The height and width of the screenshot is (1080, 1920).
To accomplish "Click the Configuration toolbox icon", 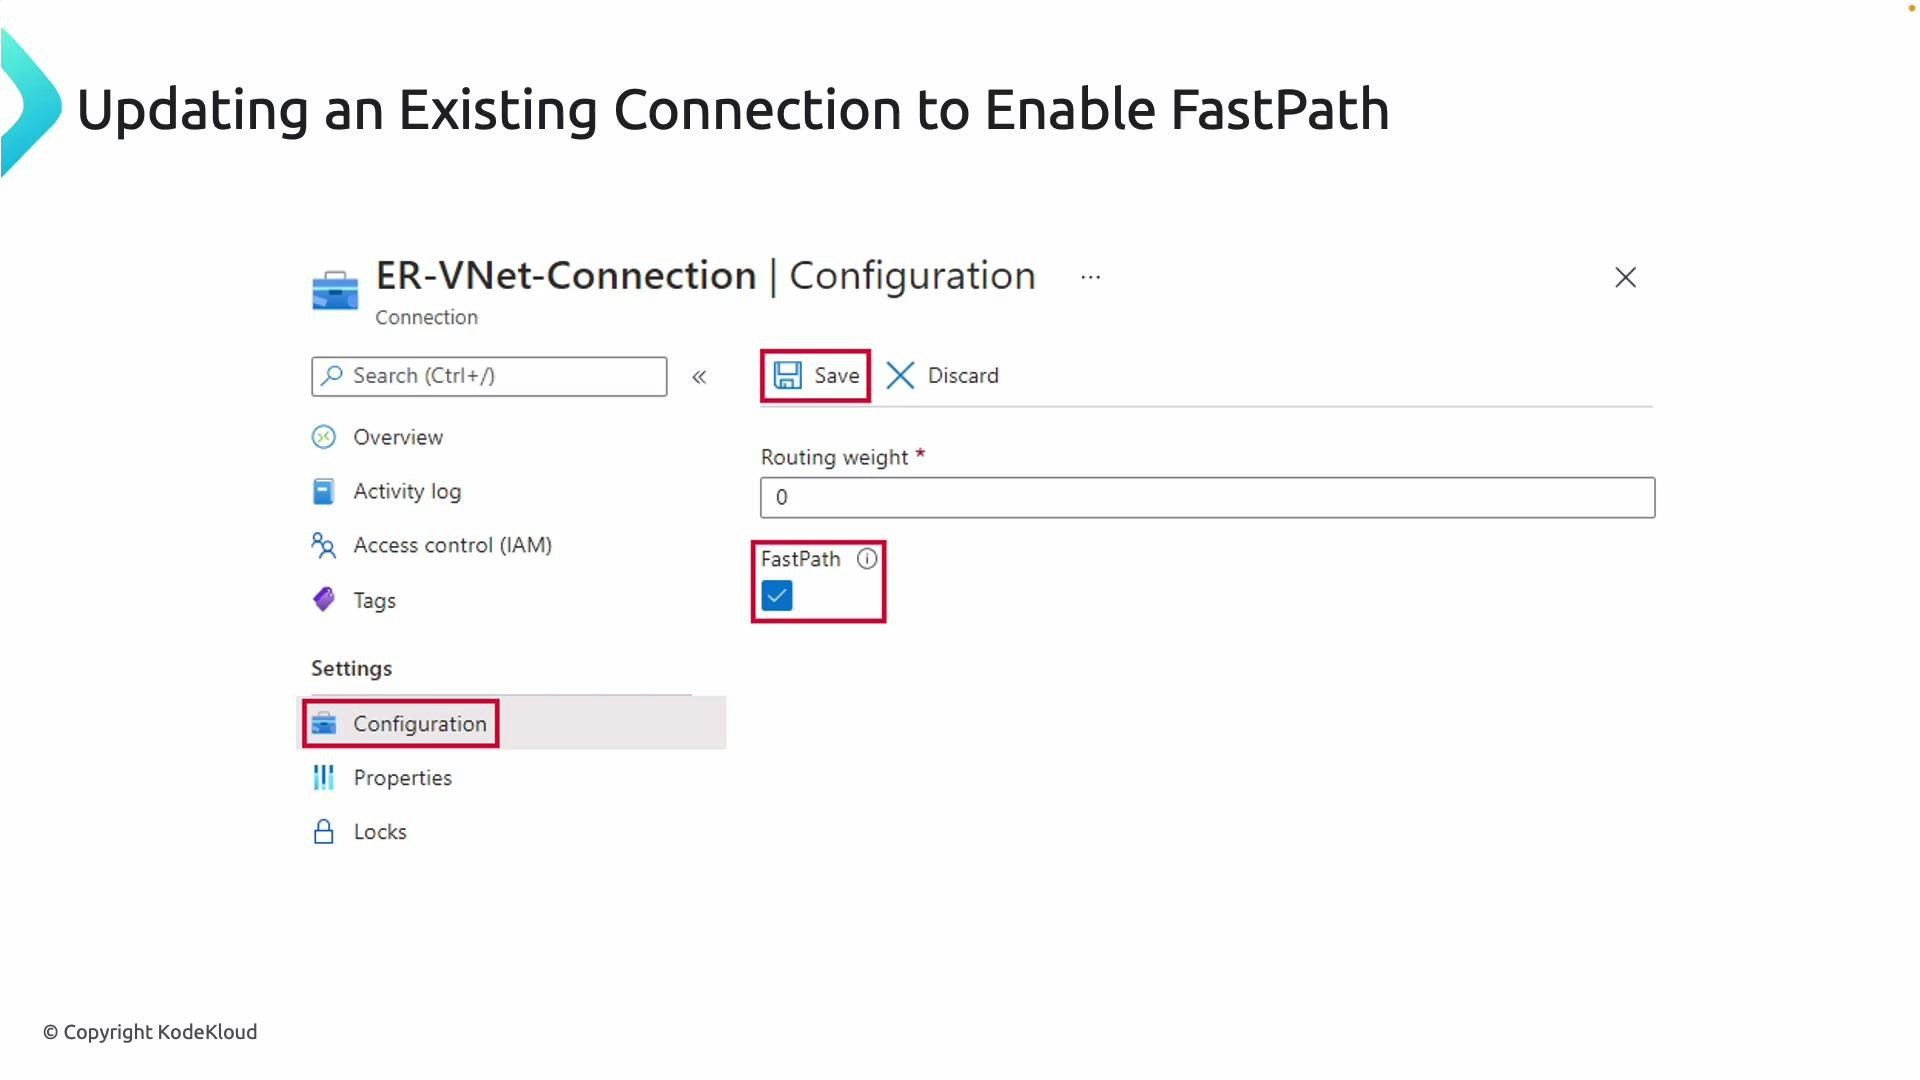I will (324, 723).
